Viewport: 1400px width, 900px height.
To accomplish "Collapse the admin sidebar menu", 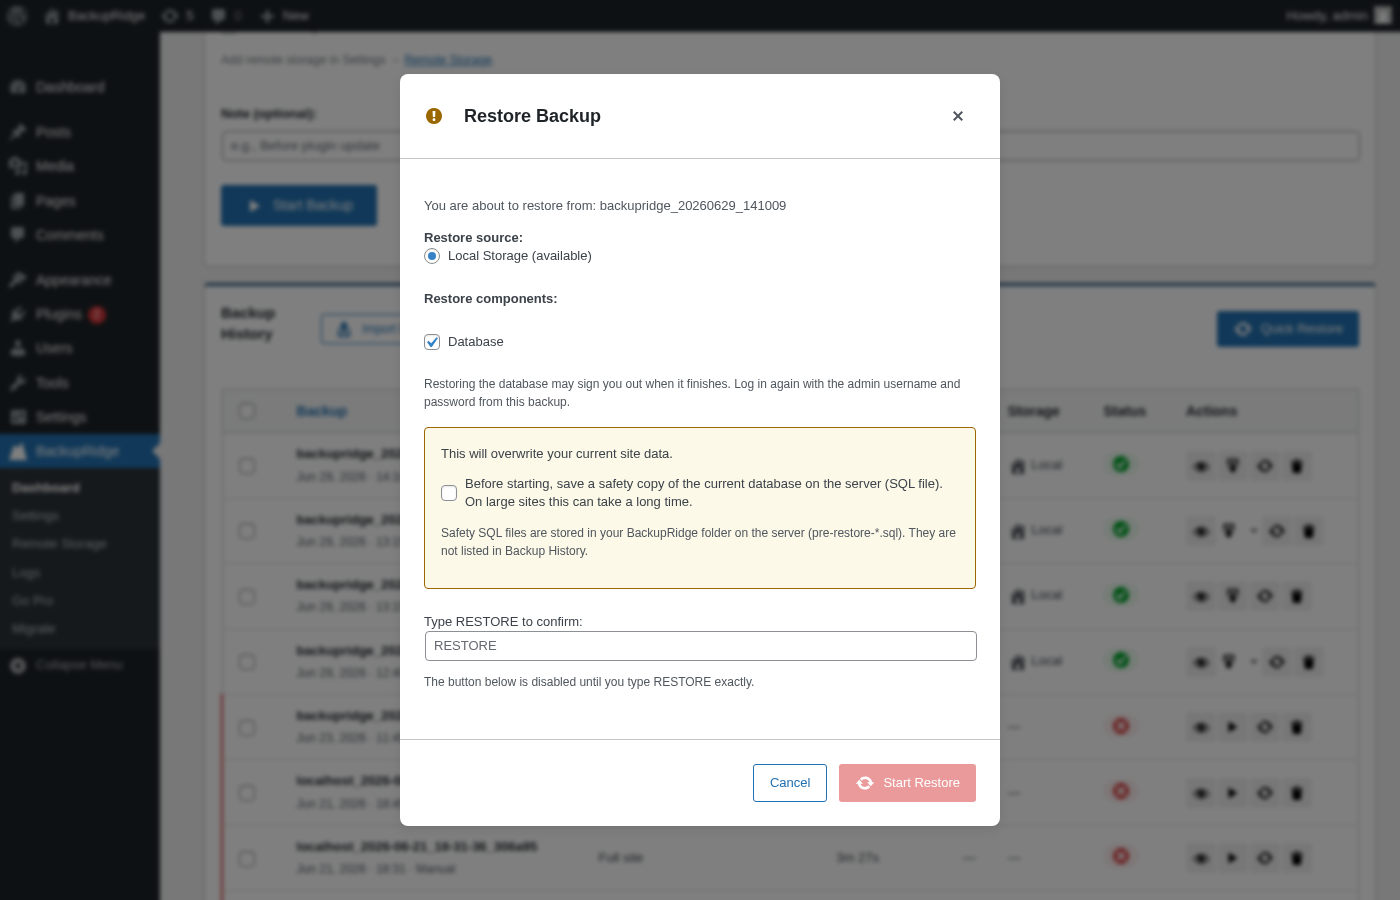I will click(x=80, y=665).
